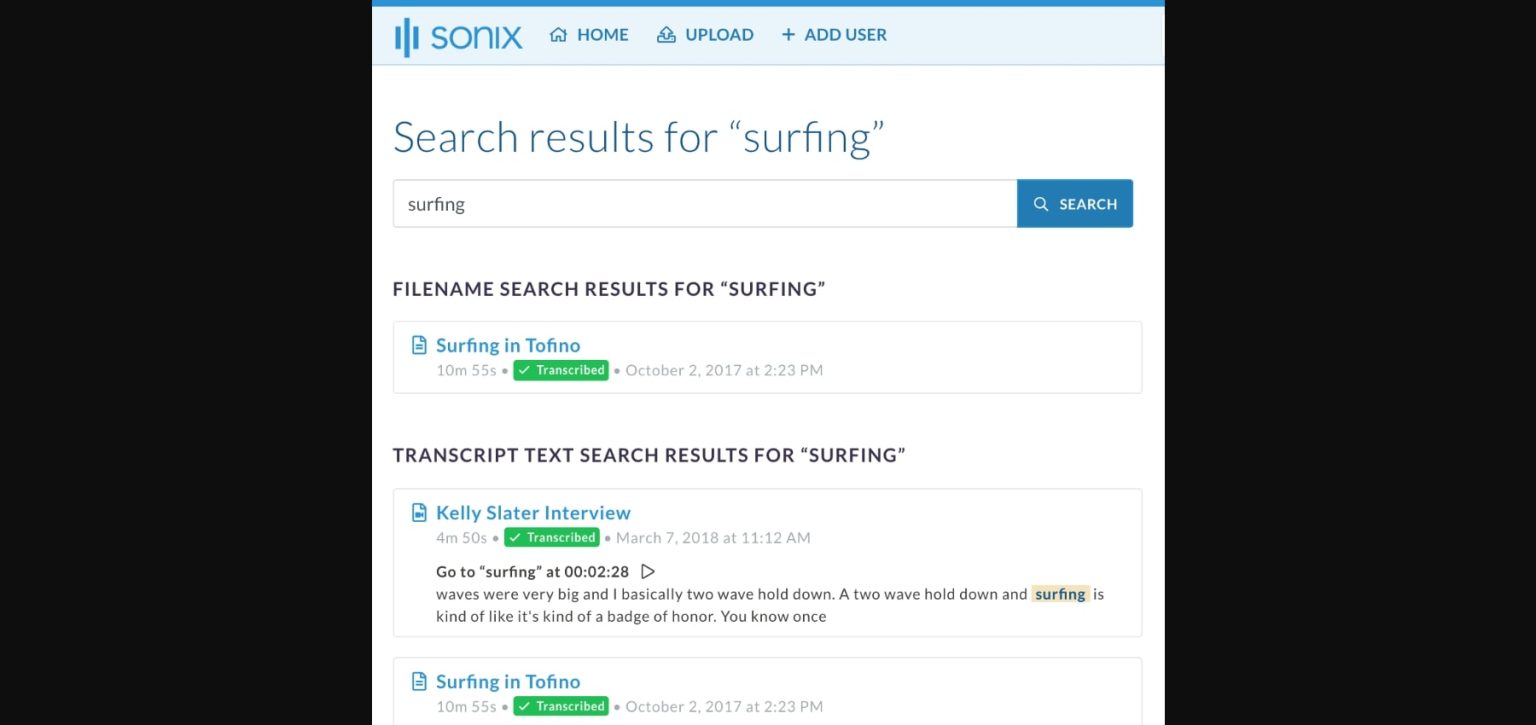Viewport: 1536px width, 725px height.
Task: Click the Transcribed badge on Kelly Slater Interview
Action: tap(552, 537)
